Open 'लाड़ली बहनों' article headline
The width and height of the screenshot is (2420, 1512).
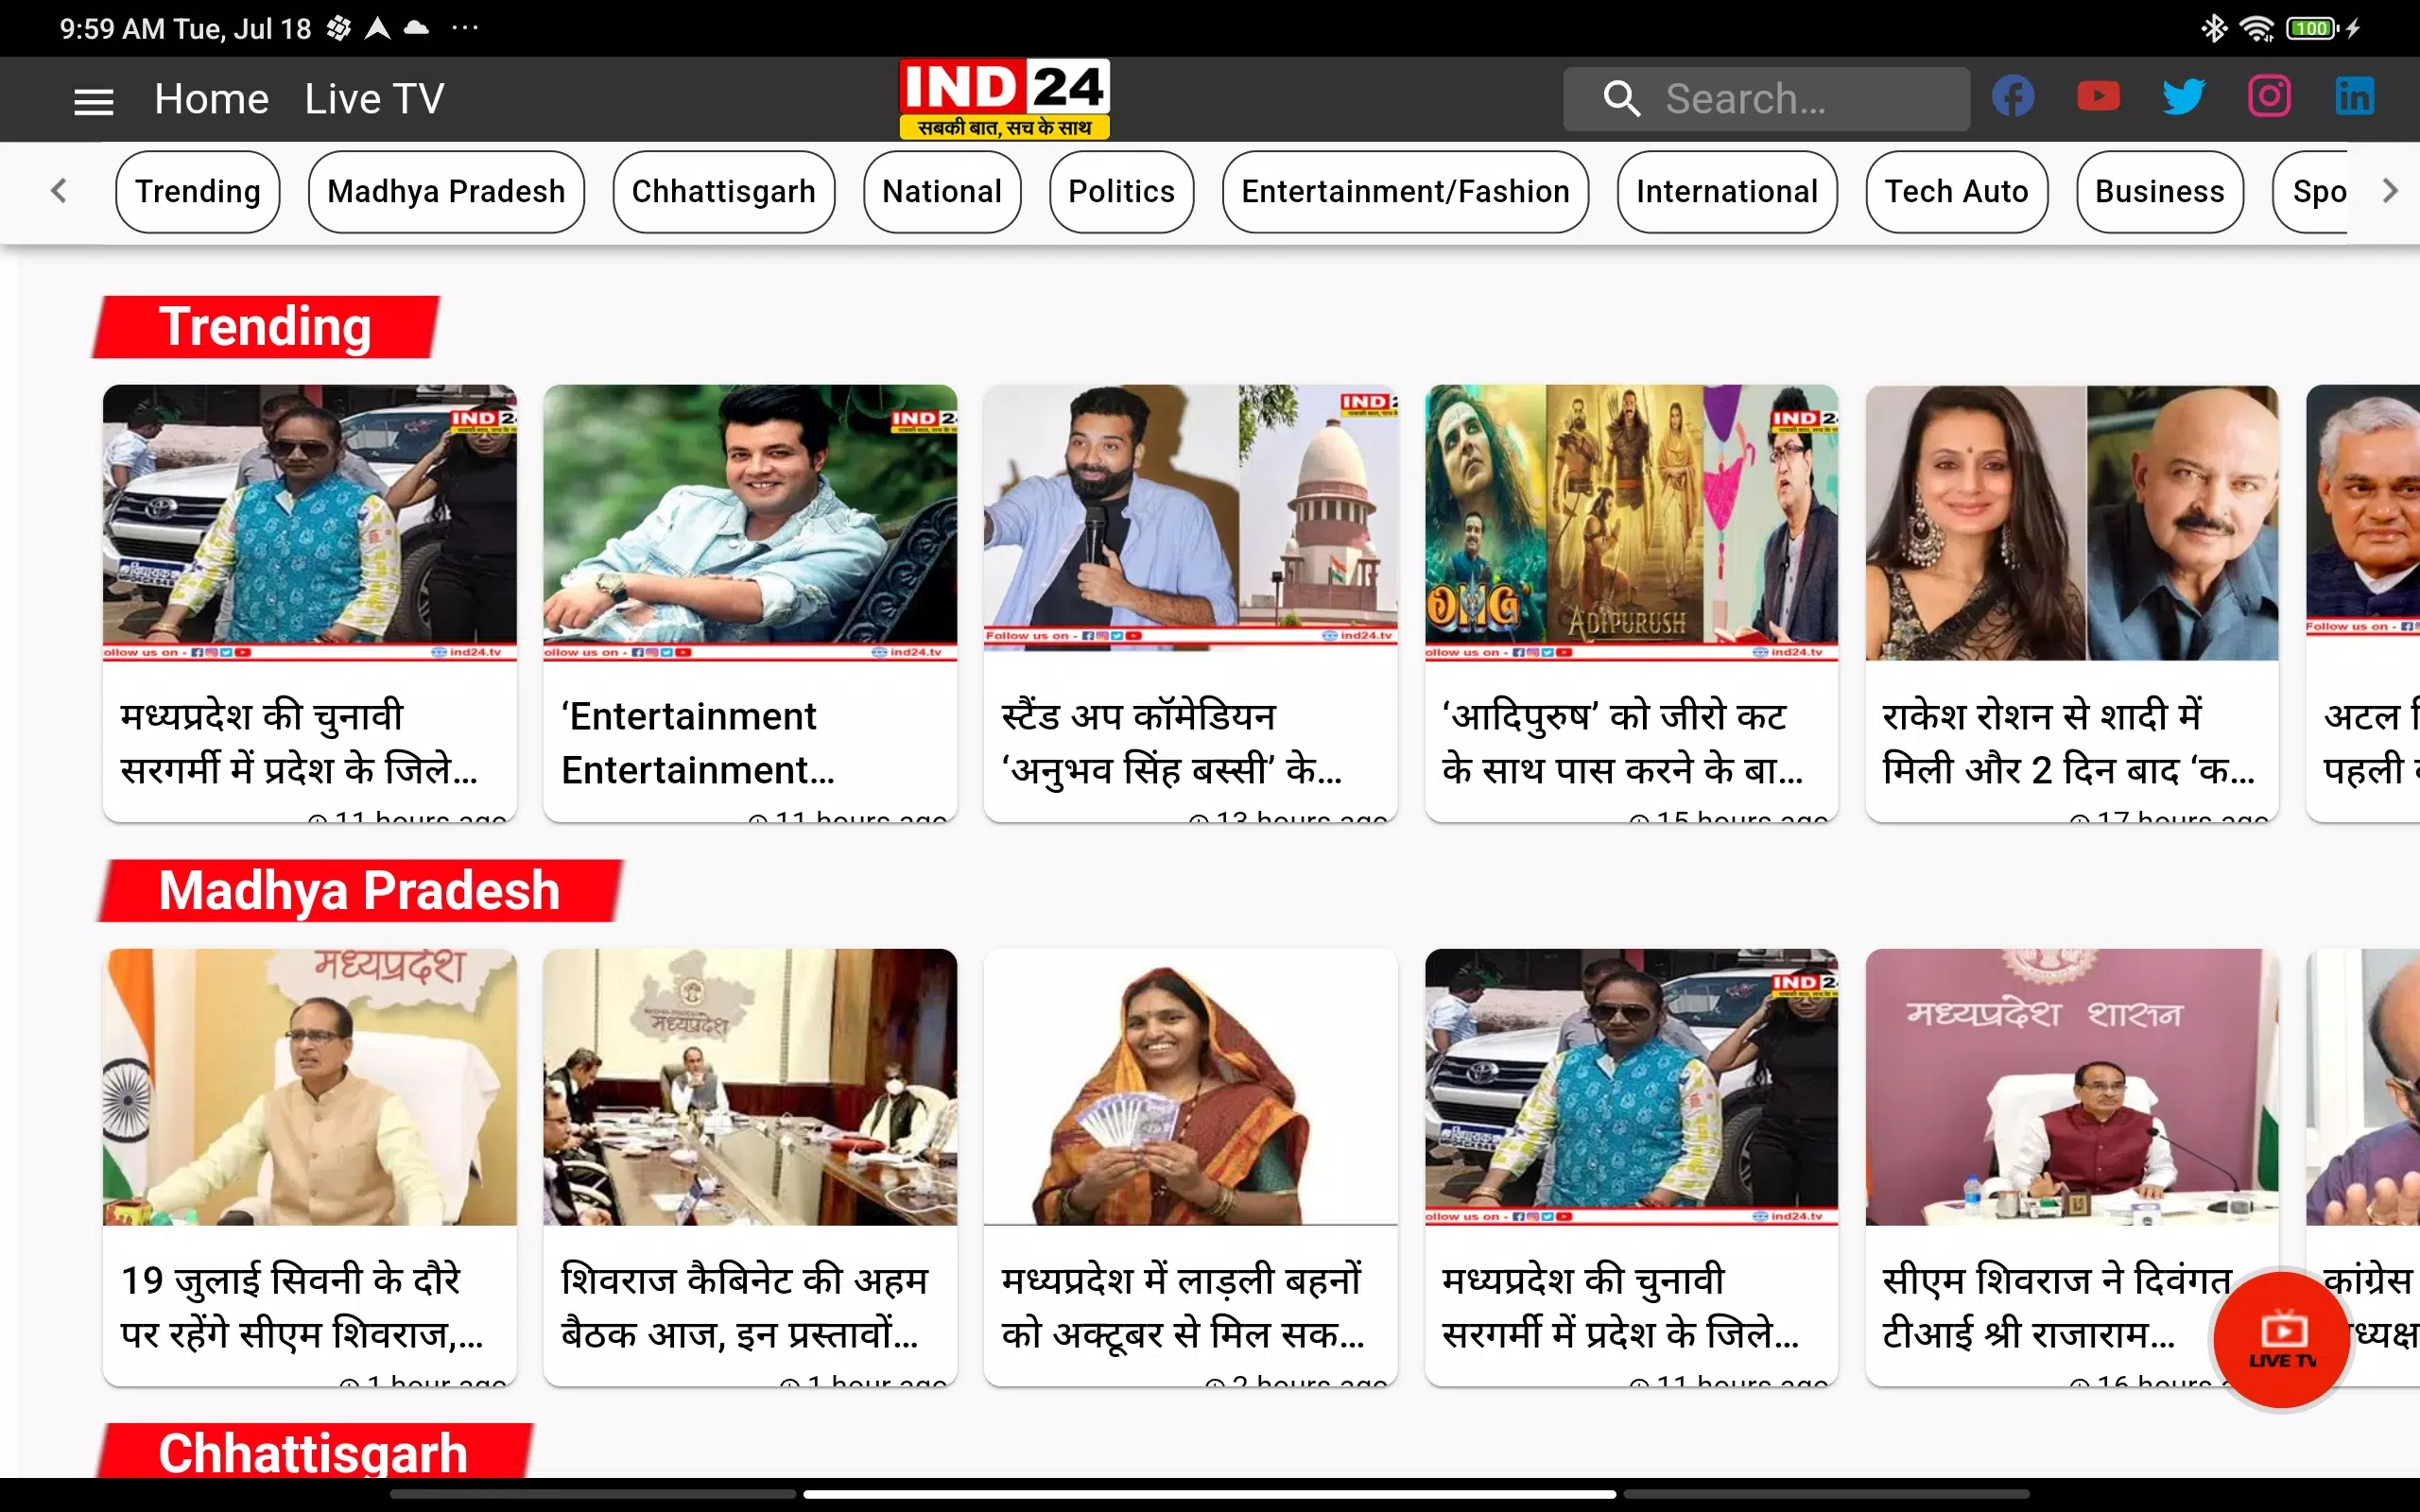[x=1183, y=1307]
